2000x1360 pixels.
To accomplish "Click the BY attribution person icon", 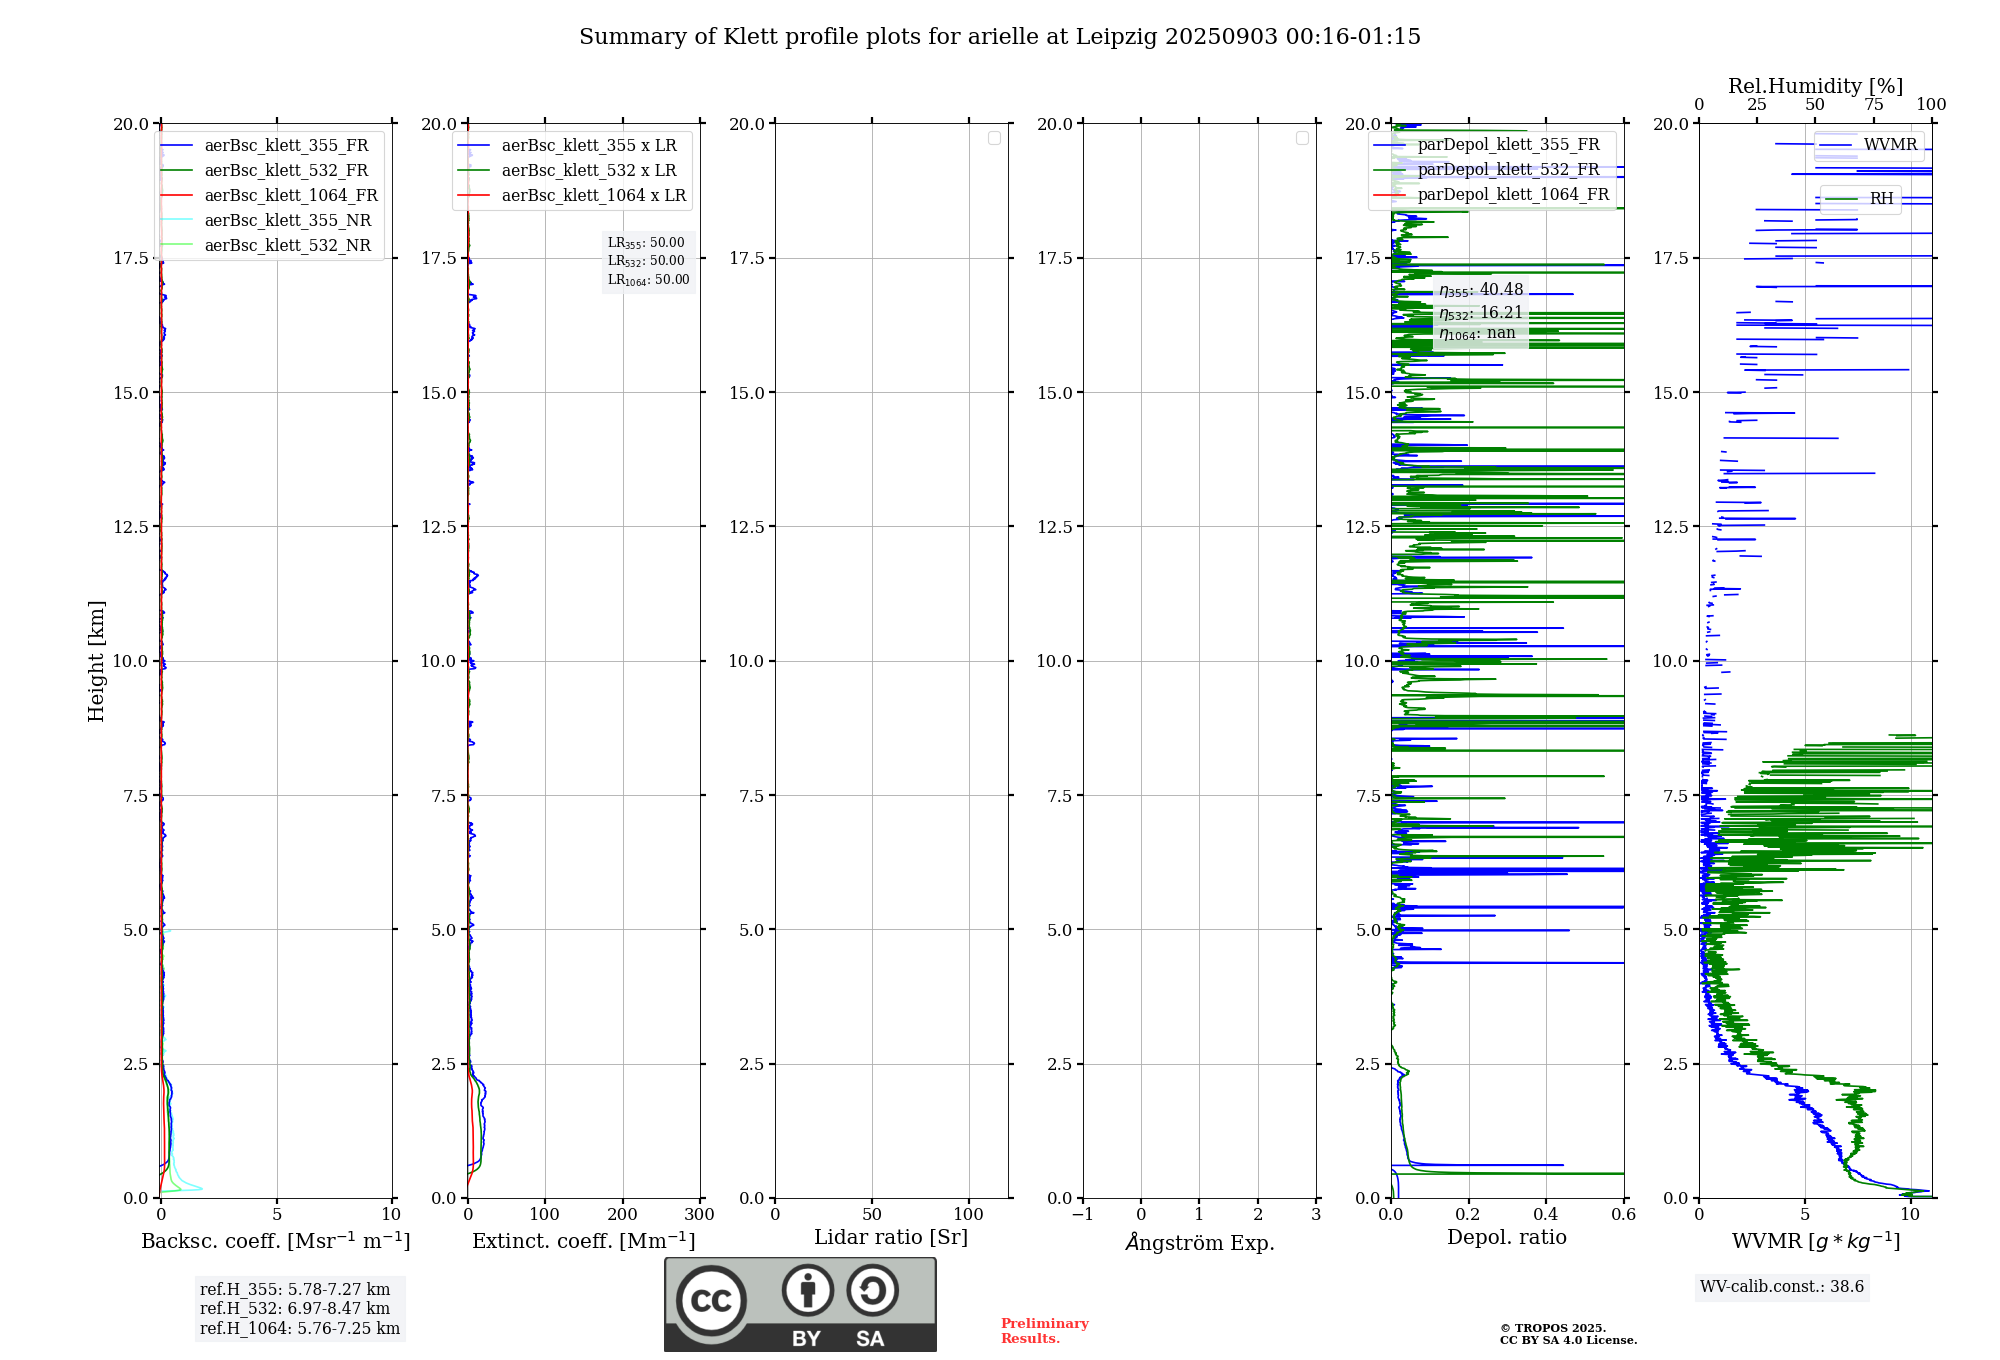I will 807,1291.
